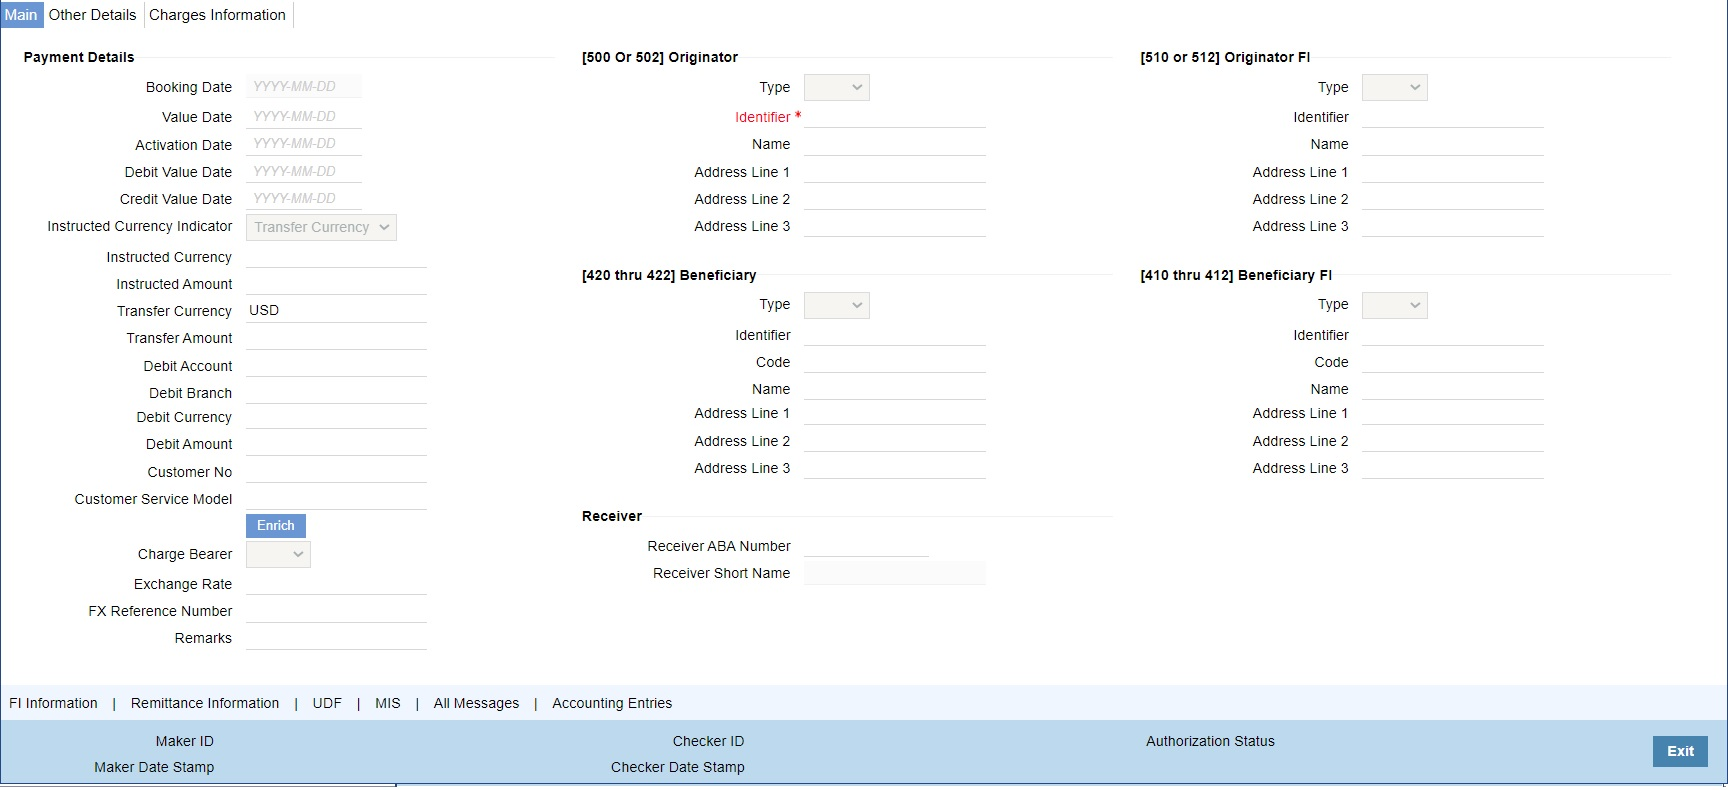Click Originator Address Line 2 field
Screen dimensions: 1728x790
point(895,199)
